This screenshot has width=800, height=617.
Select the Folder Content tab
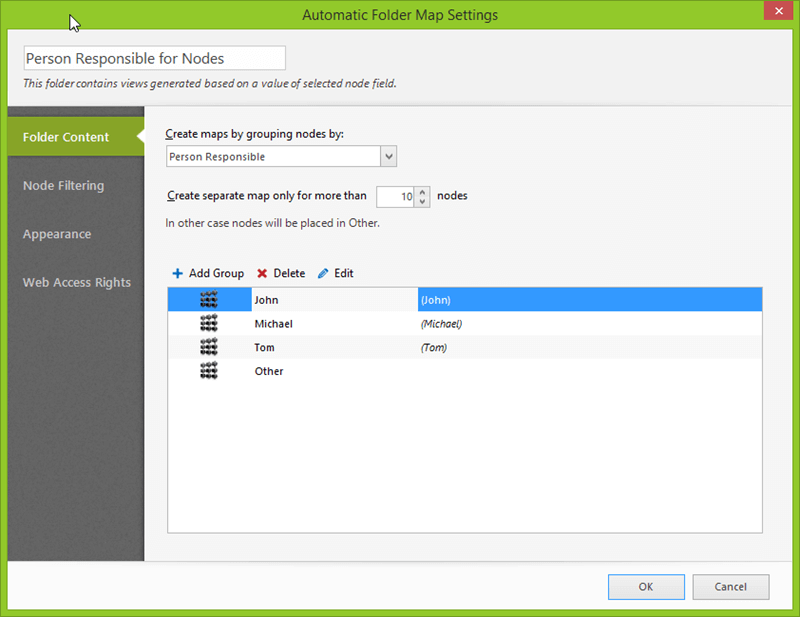[66, 137]
